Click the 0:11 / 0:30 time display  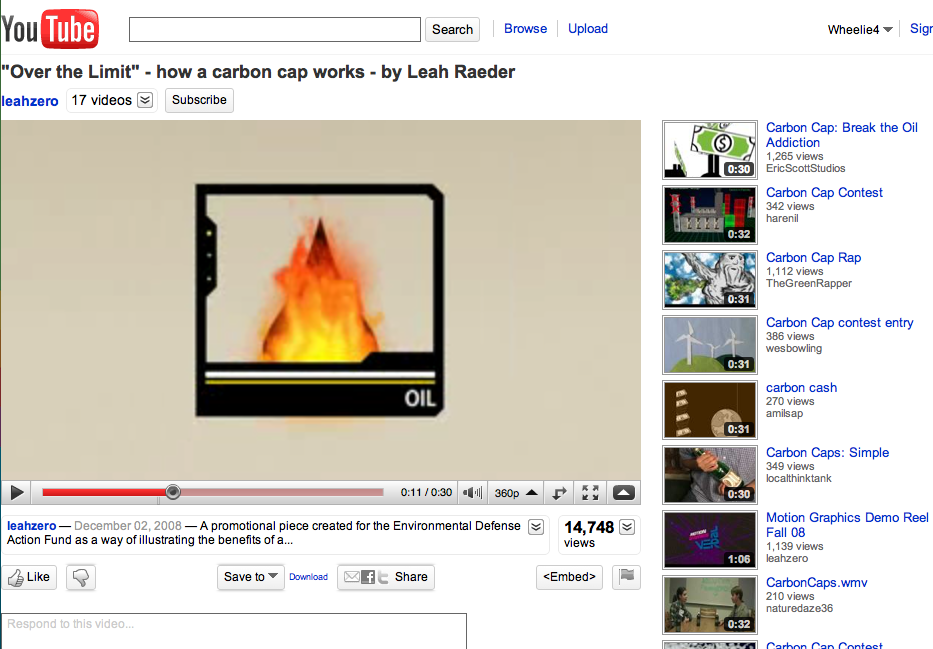426,493
